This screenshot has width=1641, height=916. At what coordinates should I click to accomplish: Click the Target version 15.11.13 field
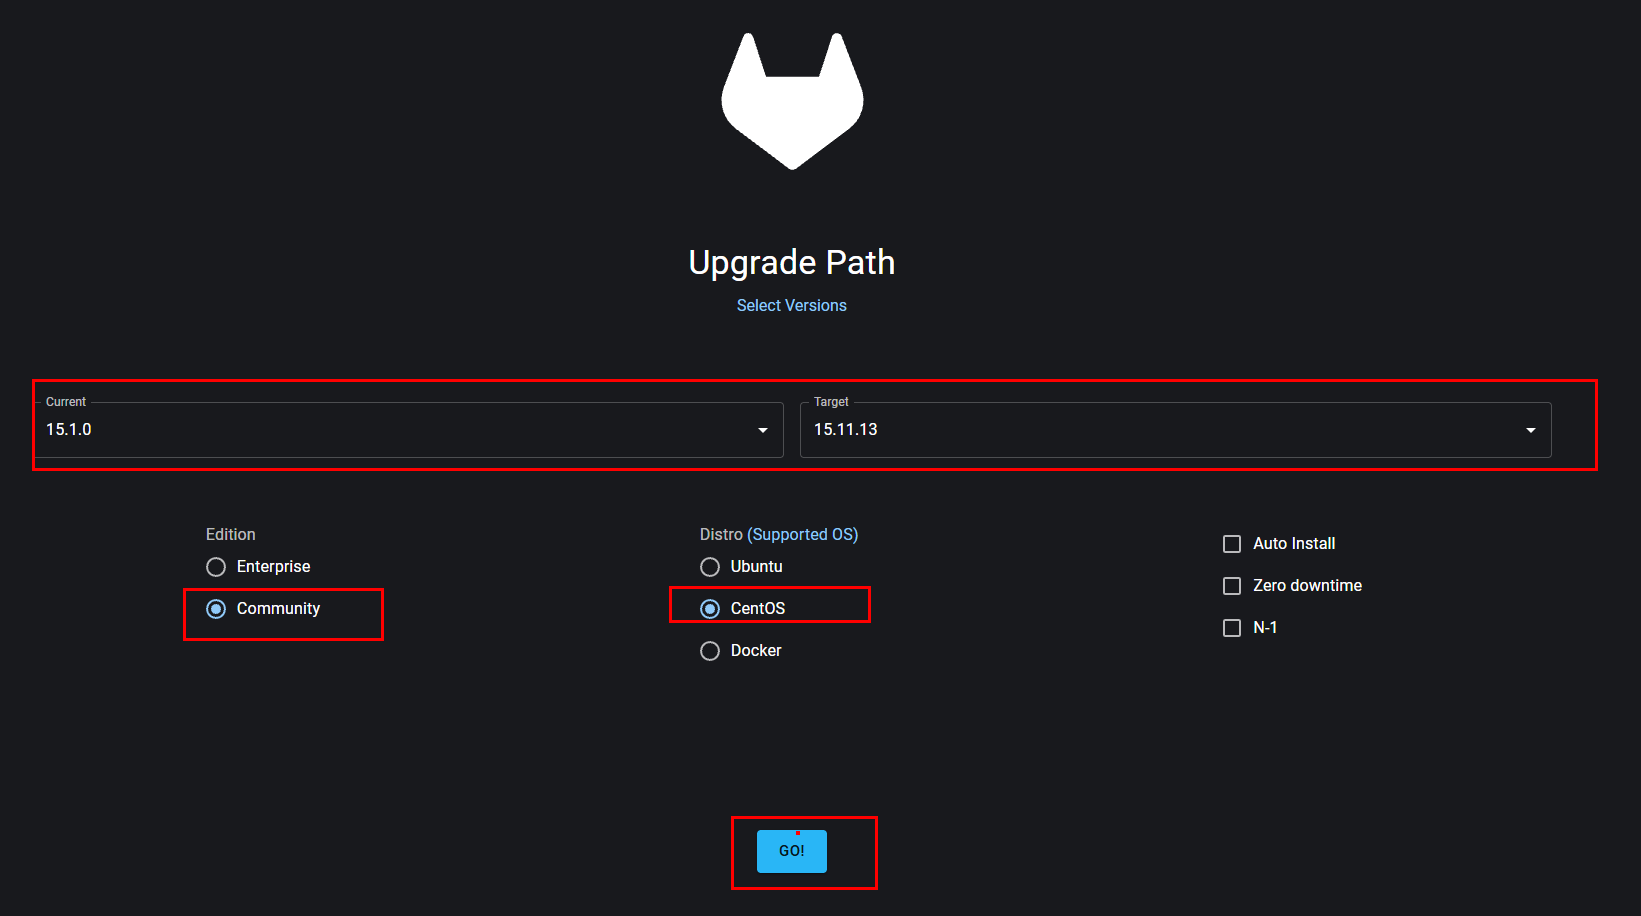(1176, 430)
